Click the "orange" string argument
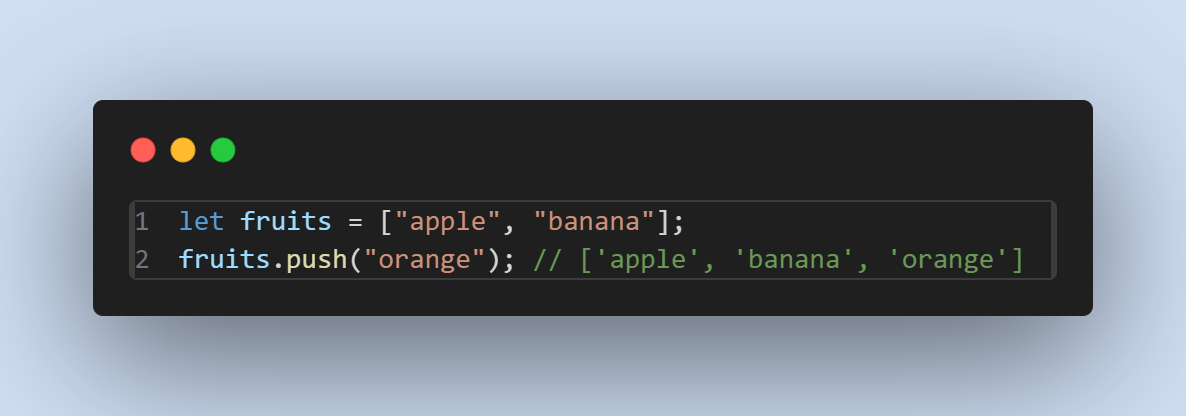The image size is (1186, 416). pyautogui.click(x=425, y=260)
